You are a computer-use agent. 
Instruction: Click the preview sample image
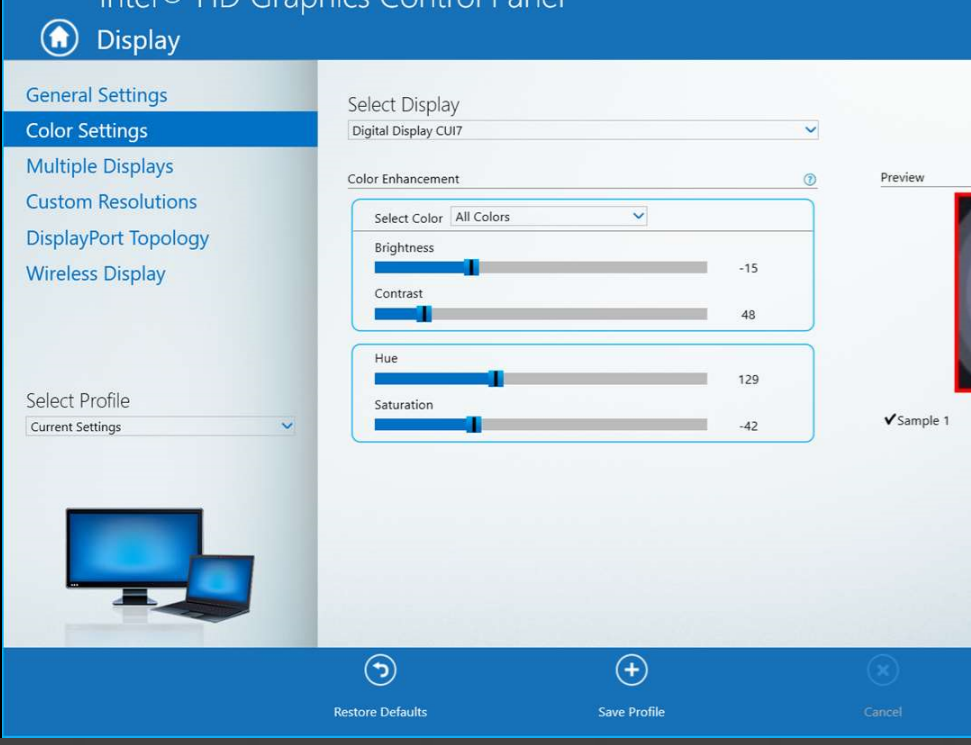click(963, 292)
